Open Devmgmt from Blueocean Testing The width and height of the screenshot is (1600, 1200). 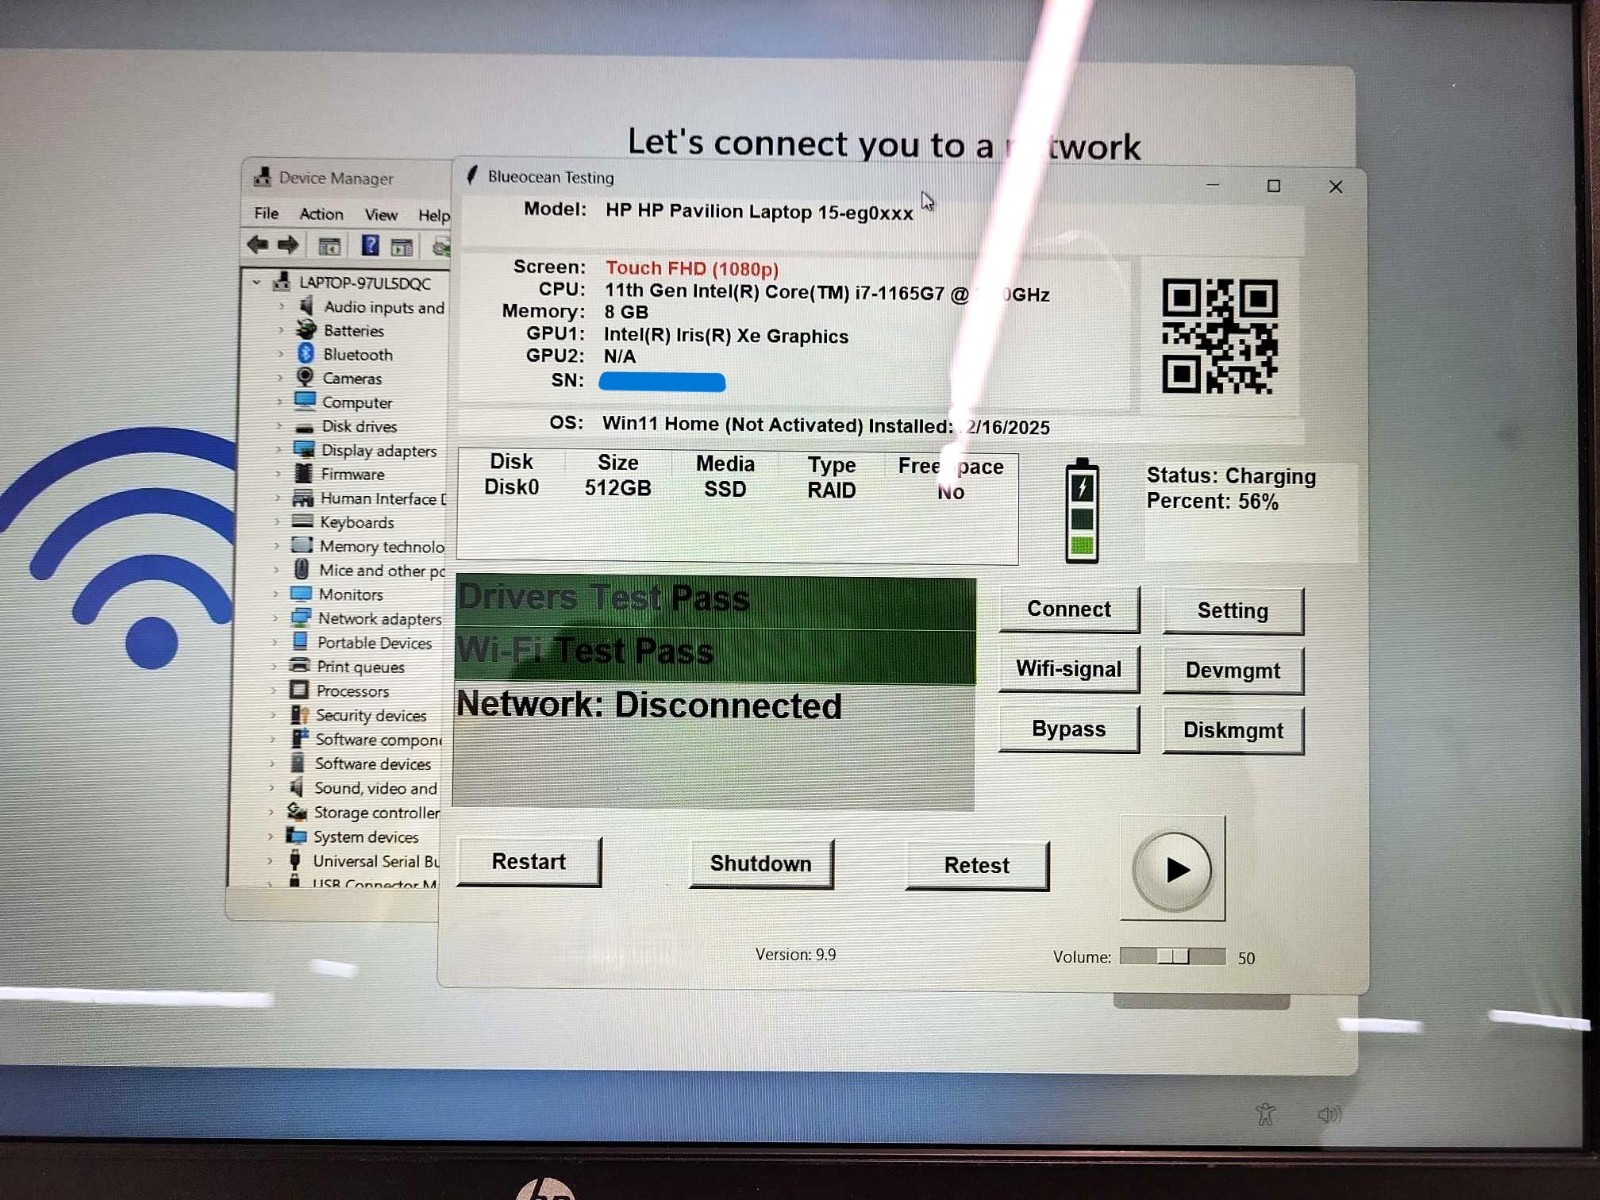pyautogui.click(x=1233, y=671)
